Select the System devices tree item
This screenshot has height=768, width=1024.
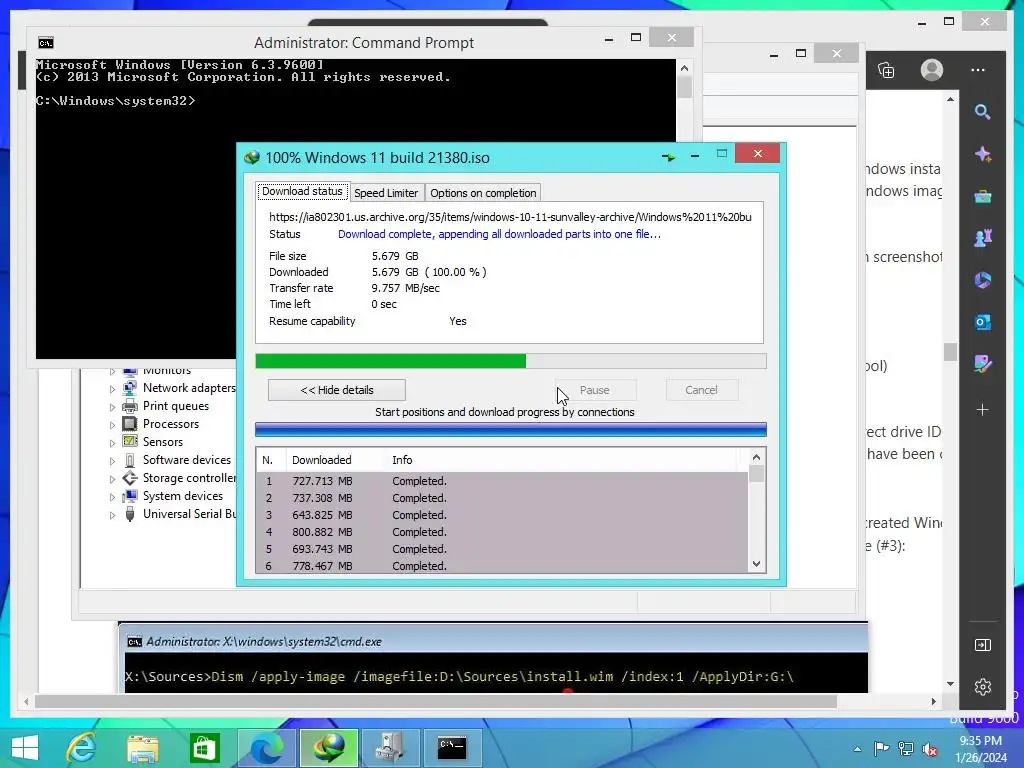click(x=183, y=496)
